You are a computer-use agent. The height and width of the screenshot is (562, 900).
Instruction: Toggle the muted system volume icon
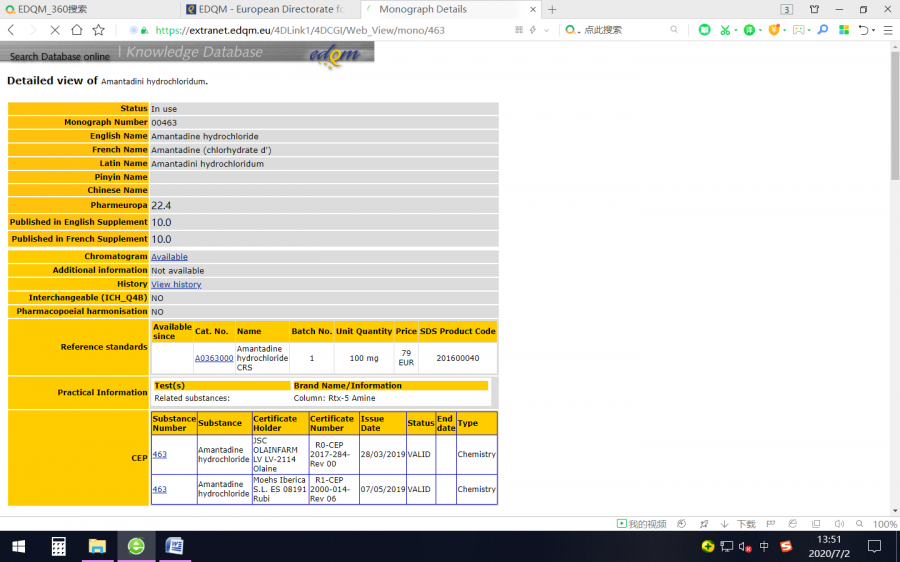pos(745,547)
